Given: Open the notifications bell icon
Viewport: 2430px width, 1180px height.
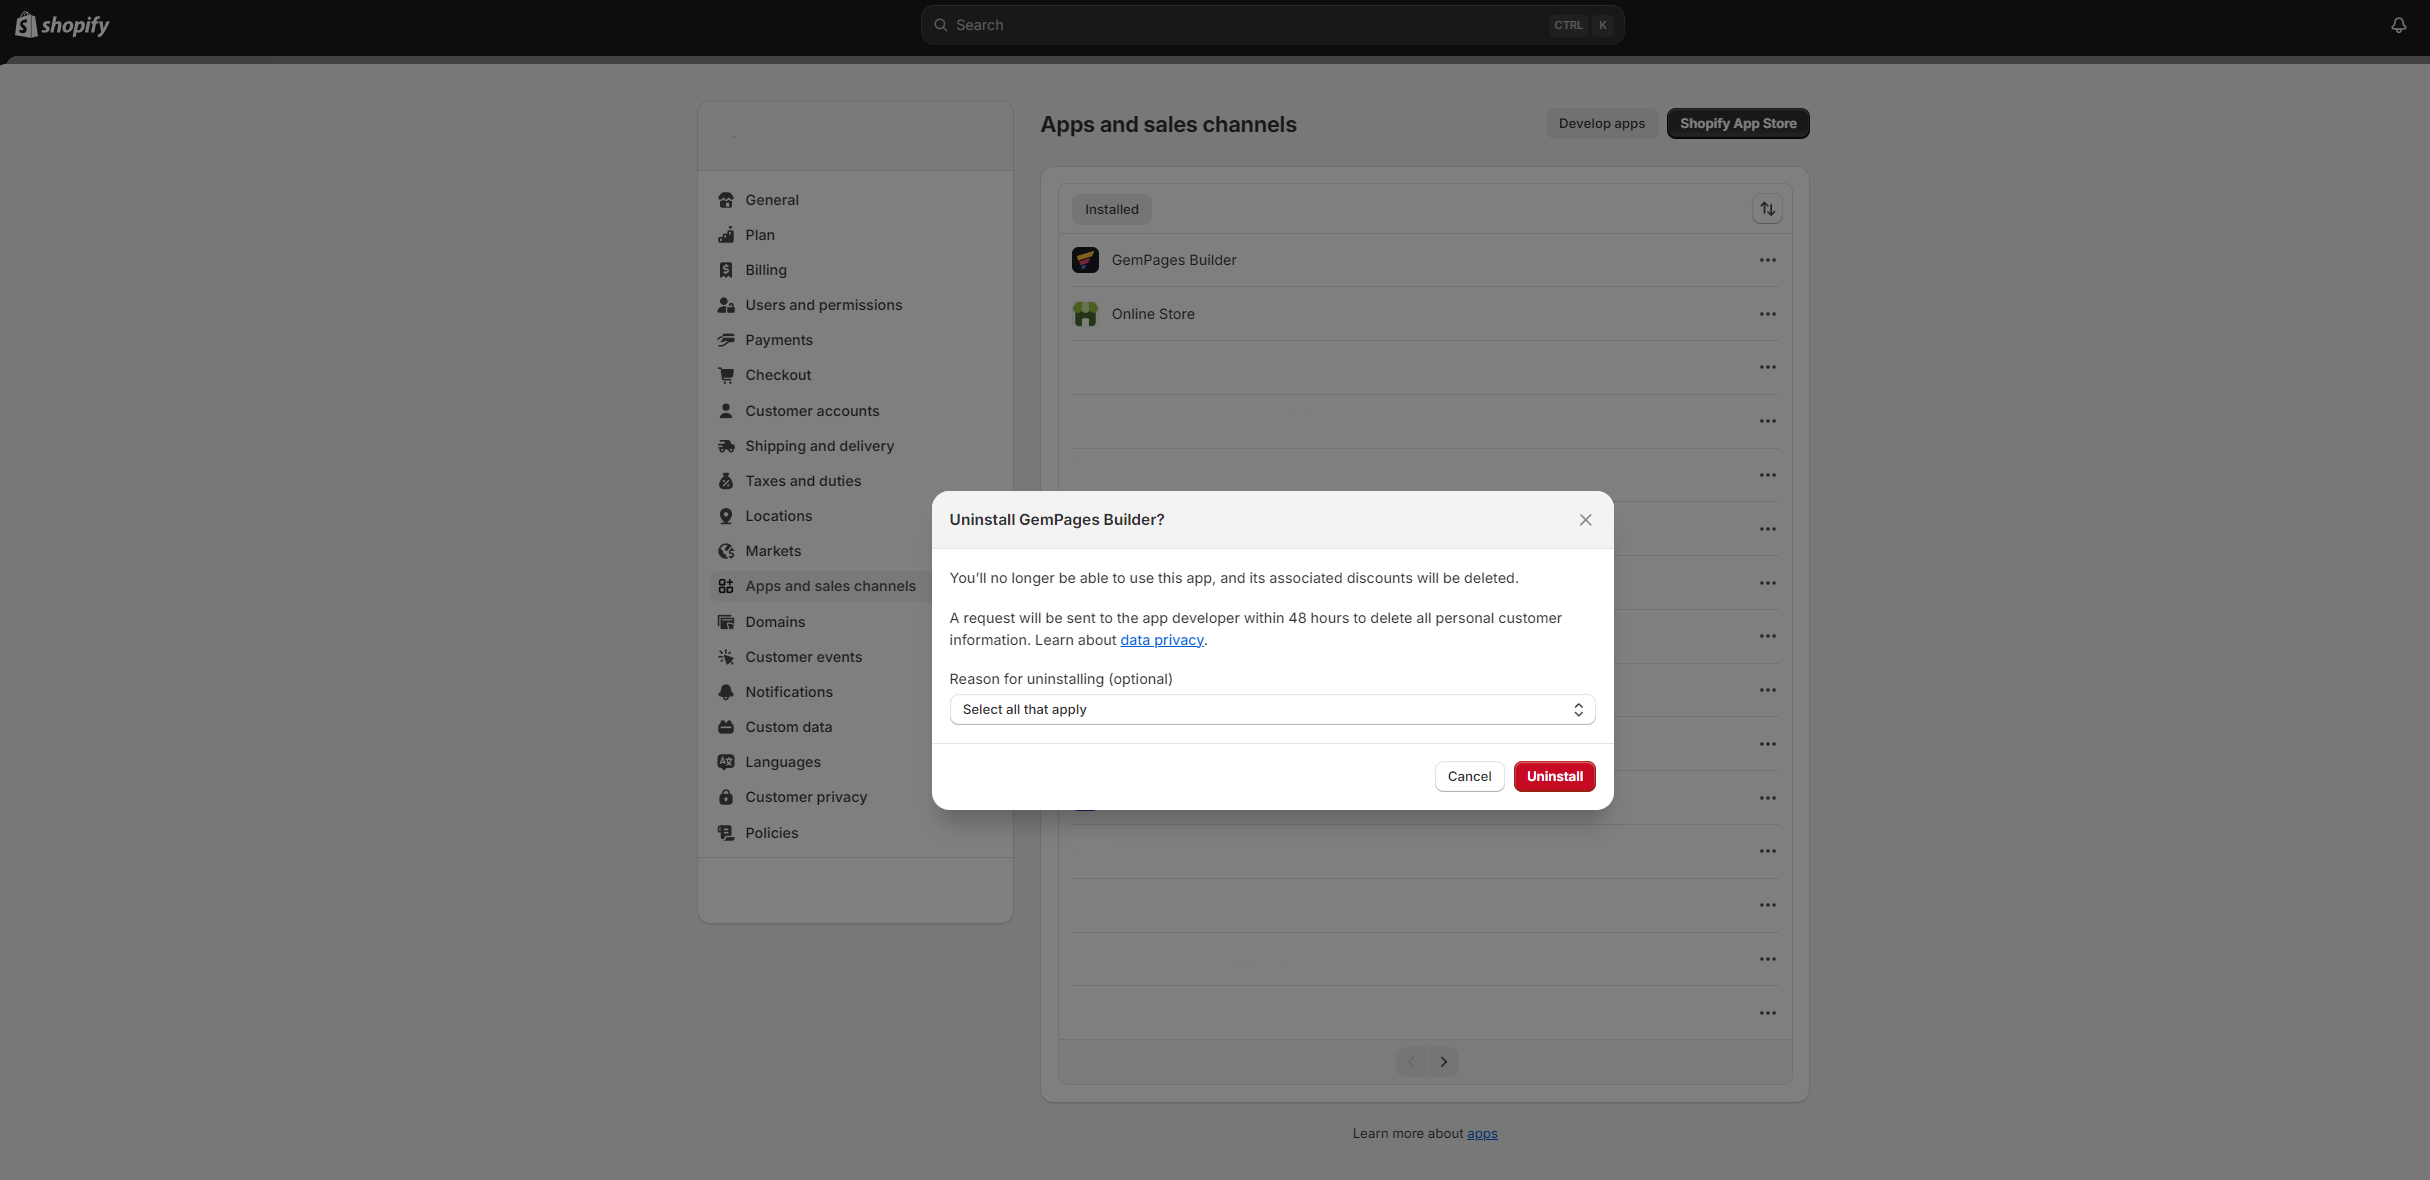Looking at the screenshot, I should [x=2398, y=25].
